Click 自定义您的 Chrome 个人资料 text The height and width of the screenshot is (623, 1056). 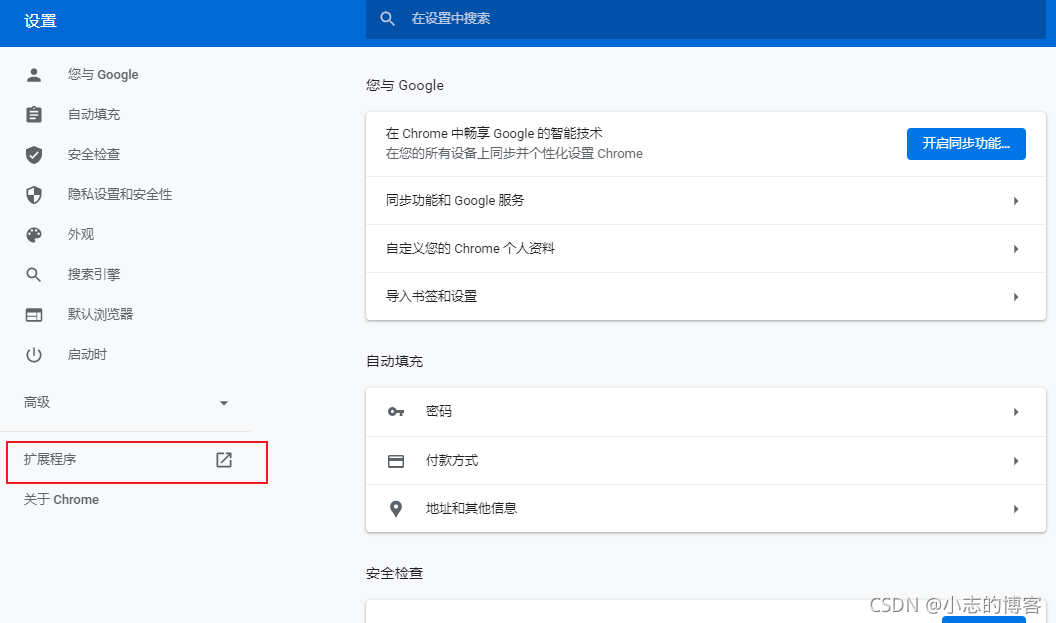point(470,249)
